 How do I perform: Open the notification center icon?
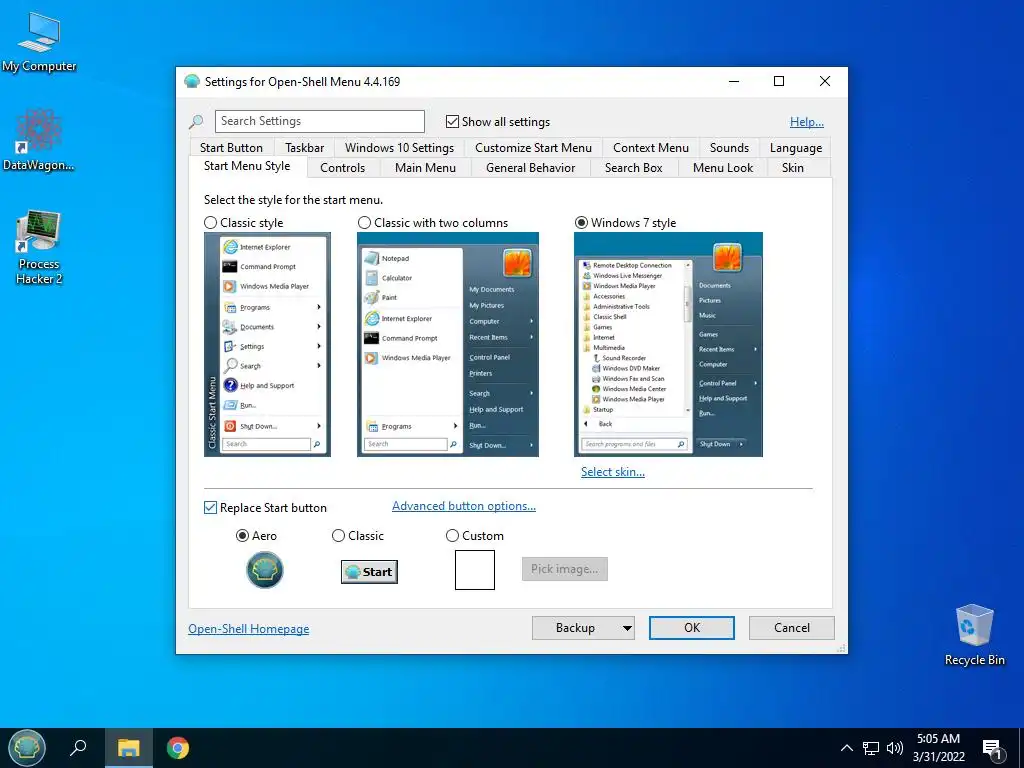992,749
